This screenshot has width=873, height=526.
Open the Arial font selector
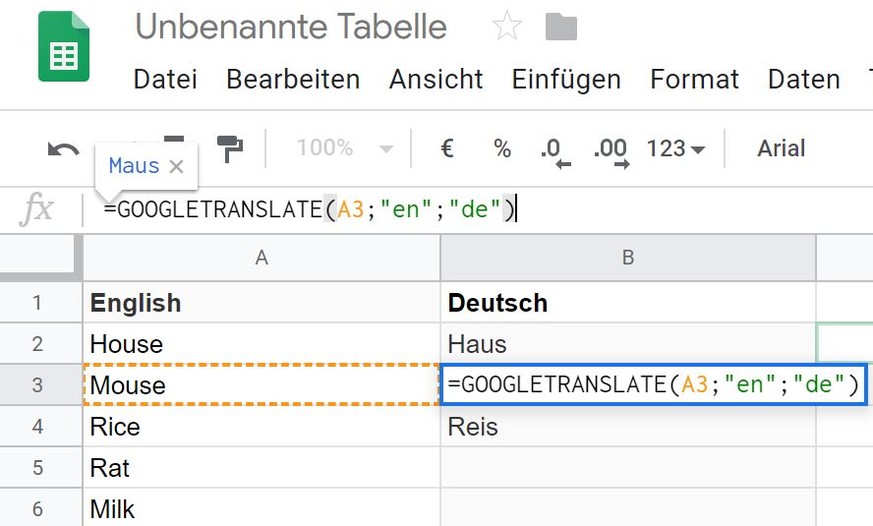click(x=781, y=149)
